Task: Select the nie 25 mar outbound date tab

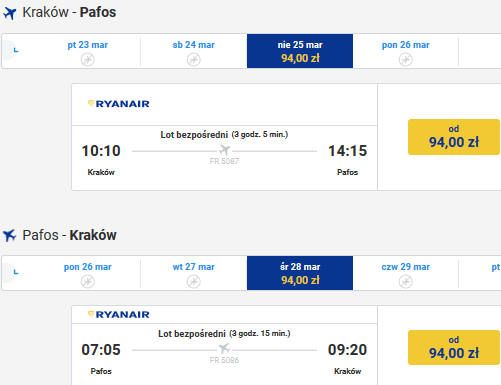Action: pos(300,51)
